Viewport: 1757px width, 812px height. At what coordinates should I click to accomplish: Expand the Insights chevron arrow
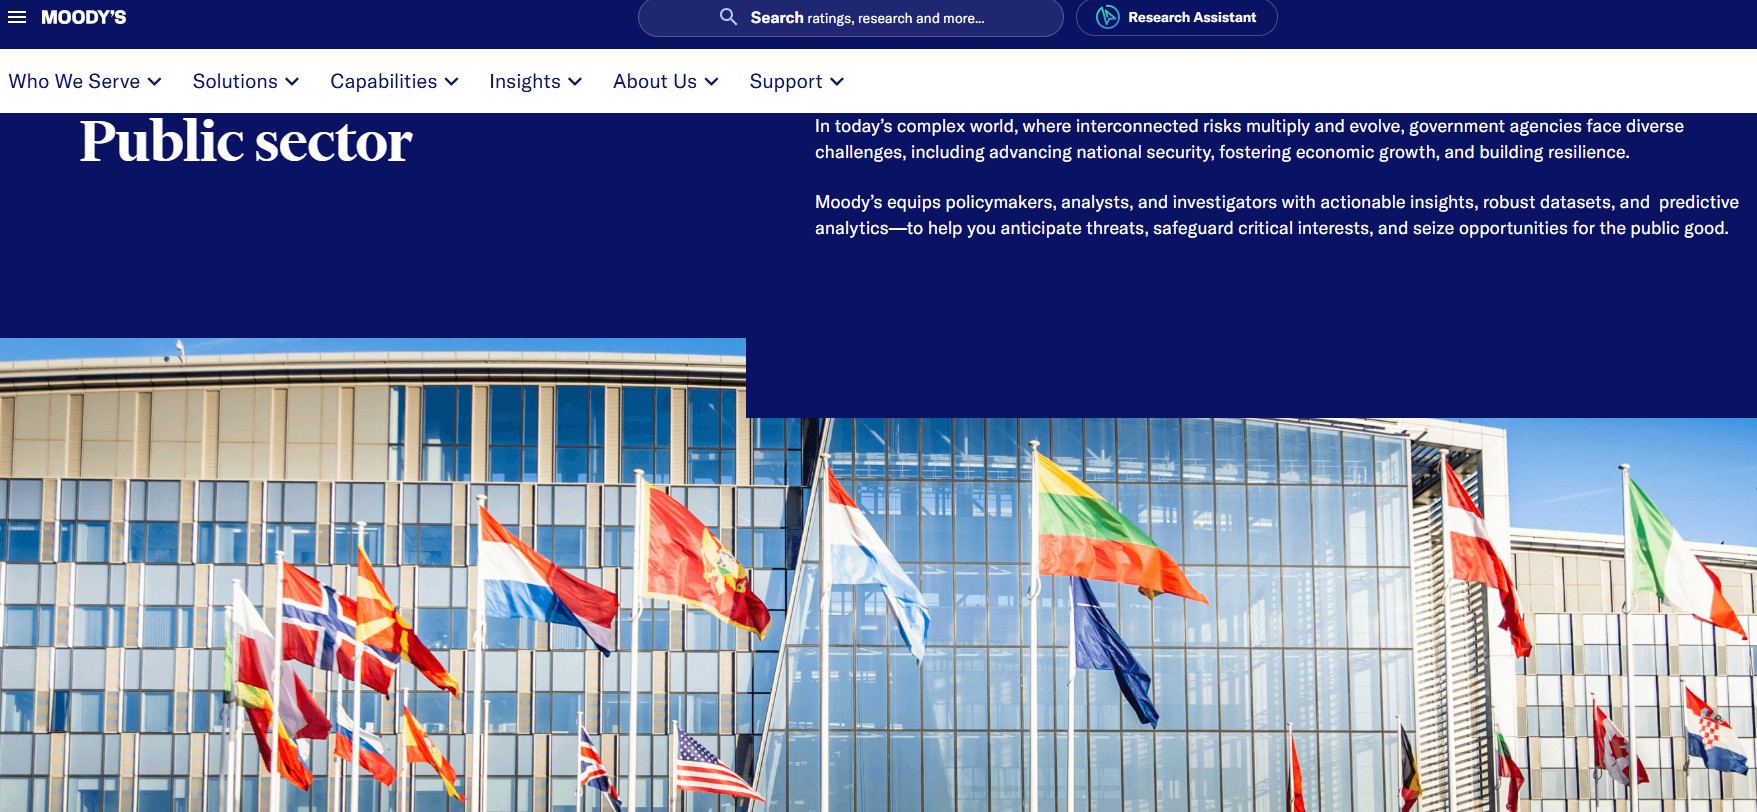click(x=575, y=82)
